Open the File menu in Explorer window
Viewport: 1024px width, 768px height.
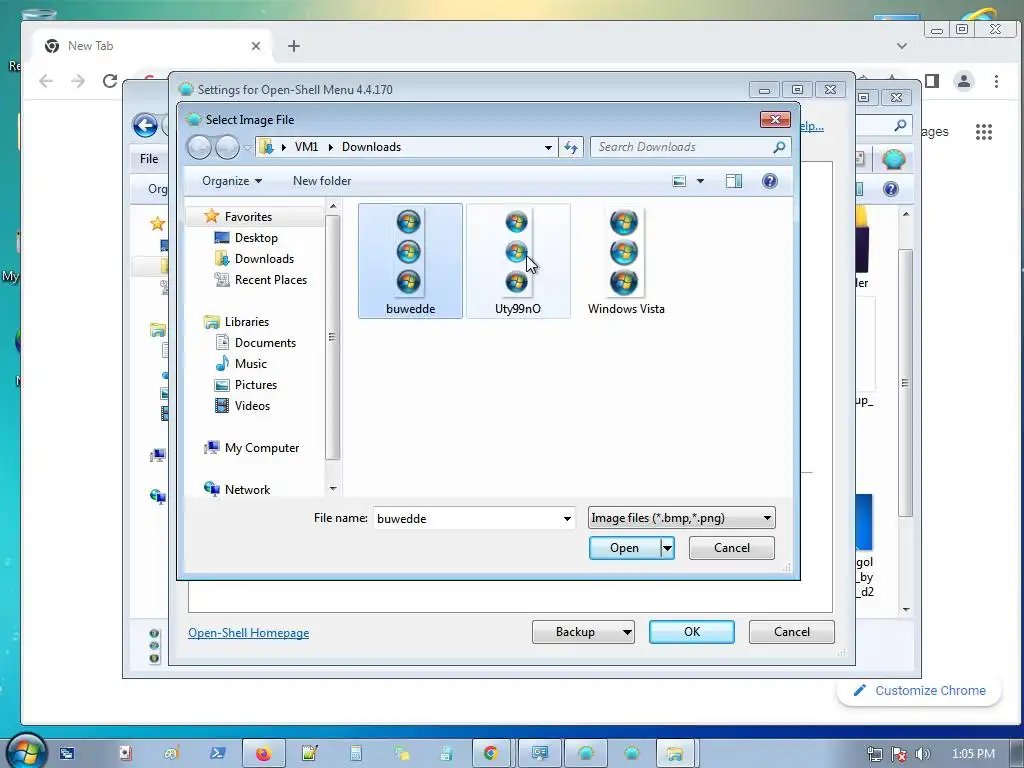click(149, 159)
